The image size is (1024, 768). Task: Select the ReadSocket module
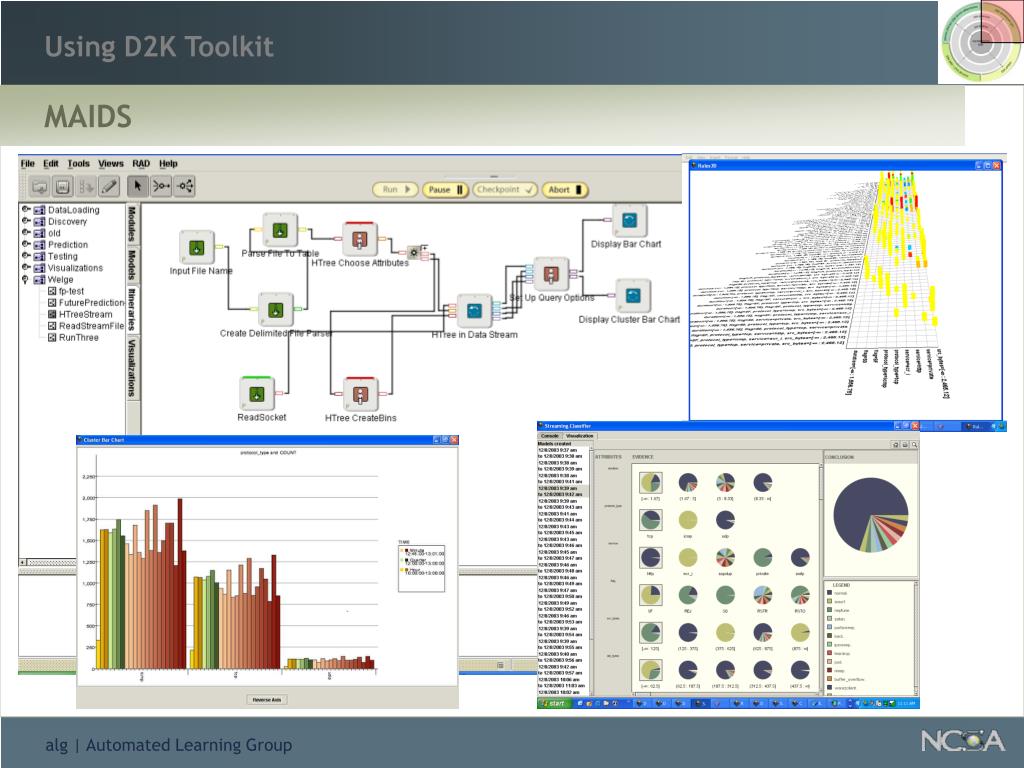point(257,394)
